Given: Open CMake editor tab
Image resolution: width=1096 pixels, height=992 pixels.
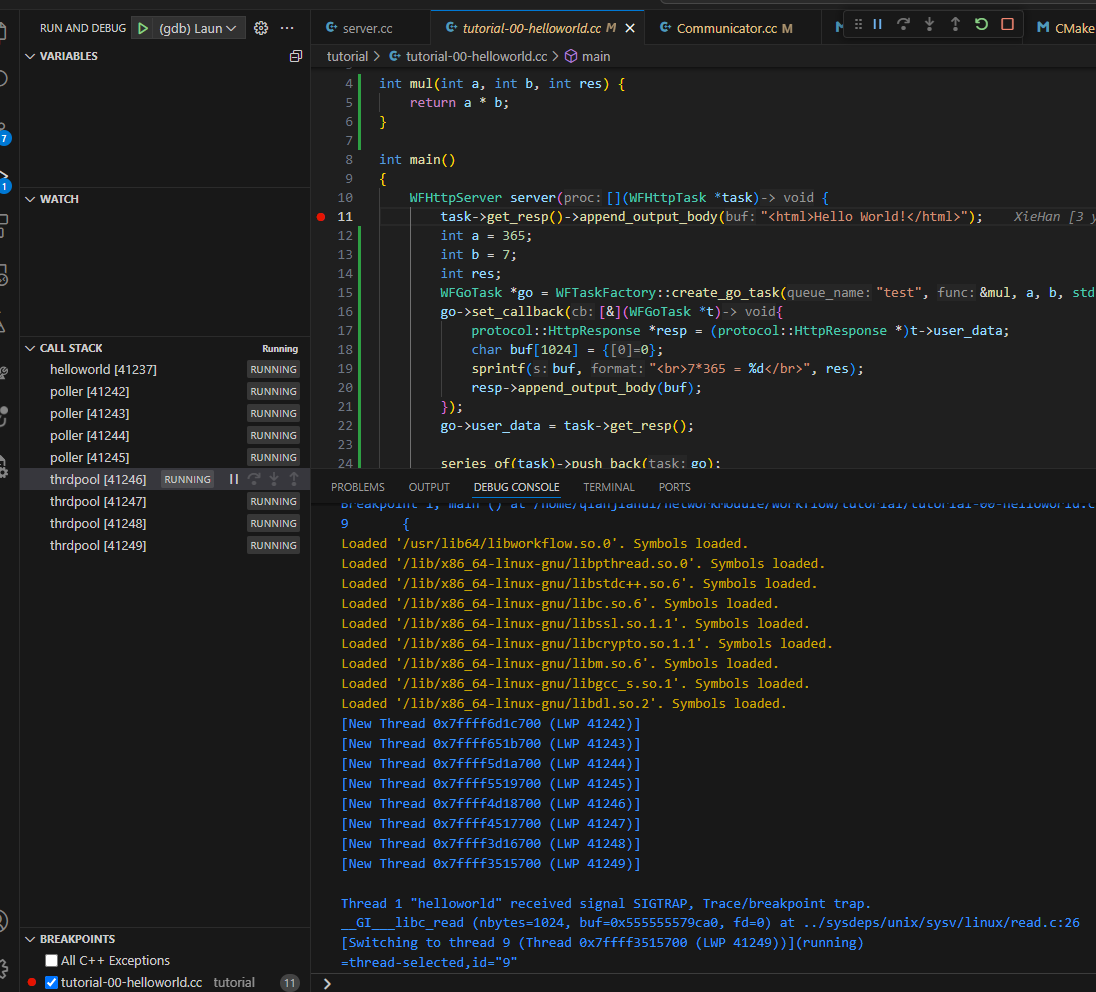Looking at the screenshot, I should 1064,29.
